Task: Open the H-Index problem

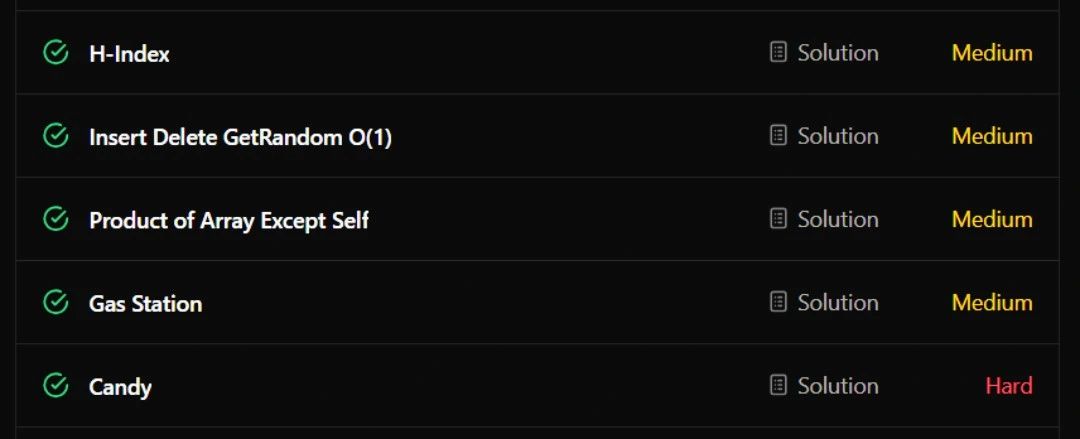Action: pos(129,54)
